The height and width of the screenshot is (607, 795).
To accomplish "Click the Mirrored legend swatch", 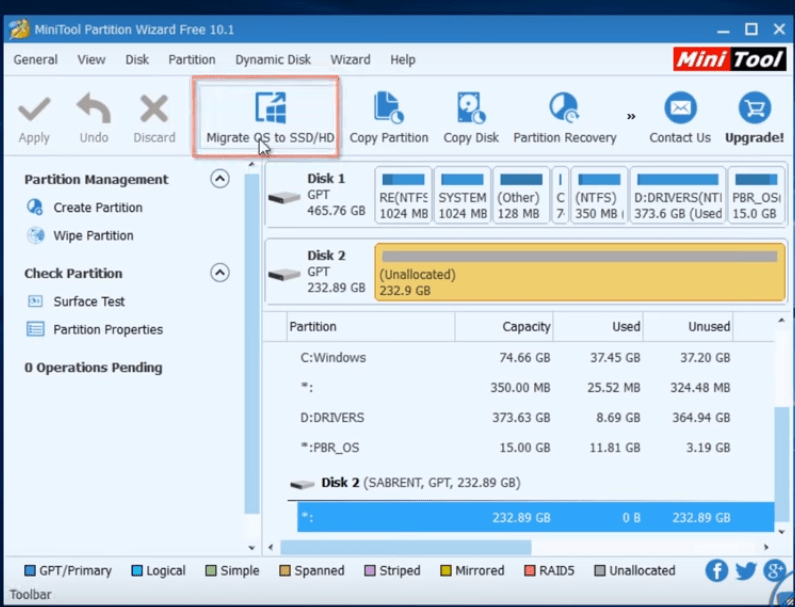I will coord(446,571).
